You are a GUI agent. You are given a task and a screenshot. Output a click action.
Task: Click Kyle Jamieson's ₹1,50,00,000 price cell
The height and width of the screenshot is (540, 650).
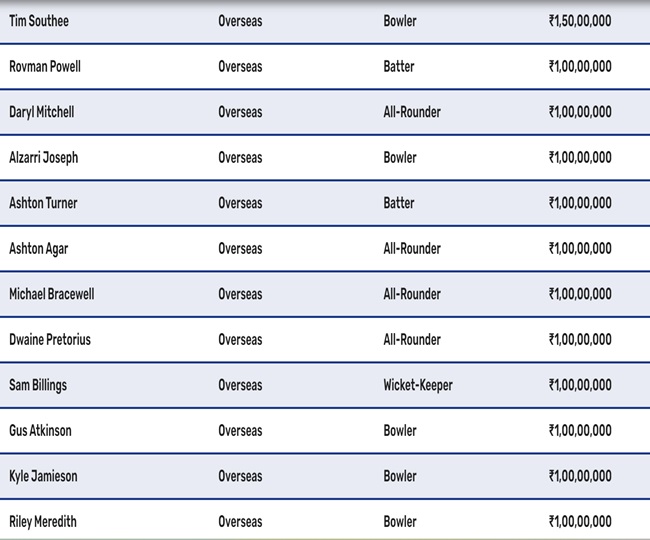coord(580,476)
